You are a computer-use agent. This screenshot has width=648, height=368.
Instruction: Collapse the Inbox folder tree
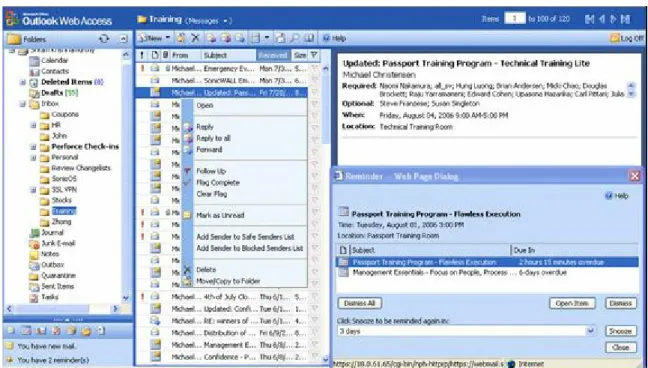[23, 104]
